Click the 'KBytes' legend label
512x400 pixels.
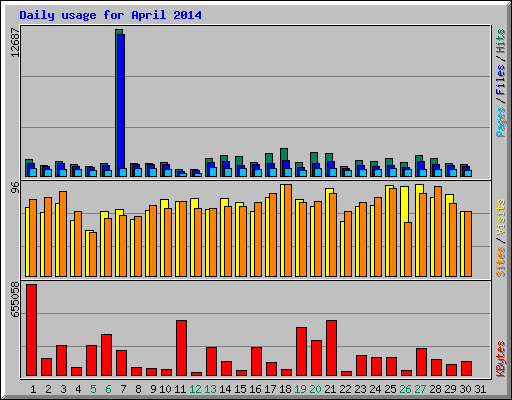(x=501, y=359)
